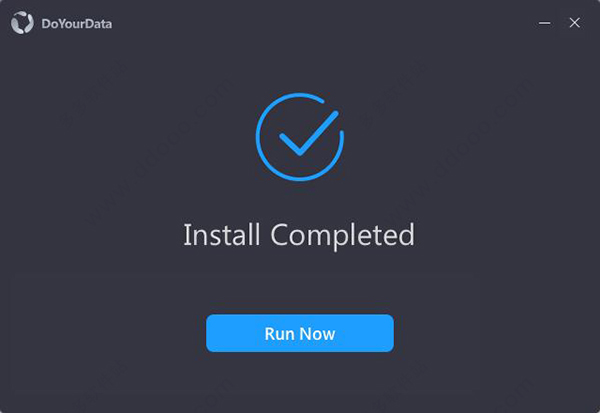Select the tick mark inside the circle
Image resolution: width=600 pixels, height=413 pixels.
(x=308, y=133)
